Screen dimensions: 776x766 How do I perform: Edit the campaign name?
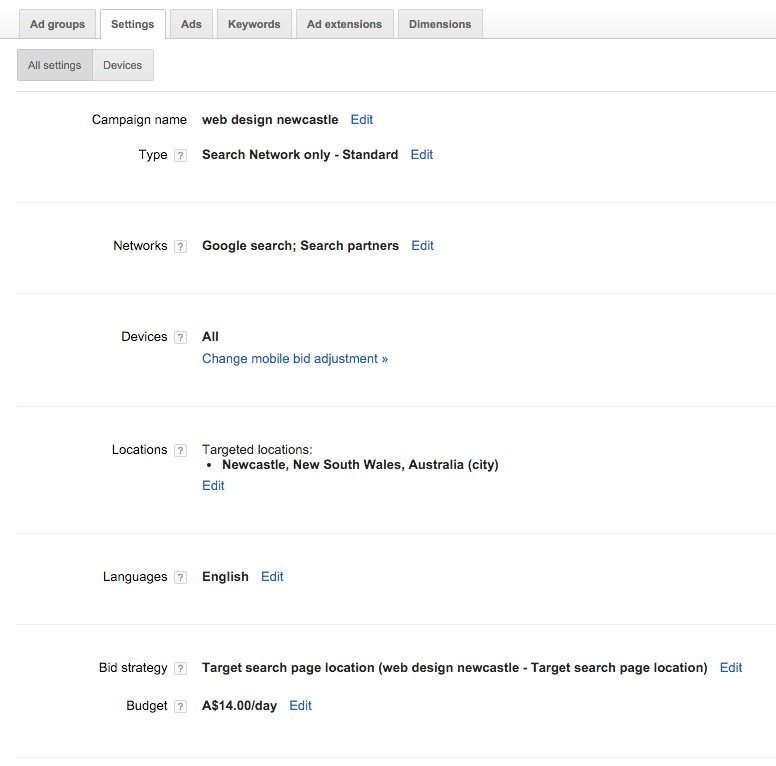(x=361, y=120)
